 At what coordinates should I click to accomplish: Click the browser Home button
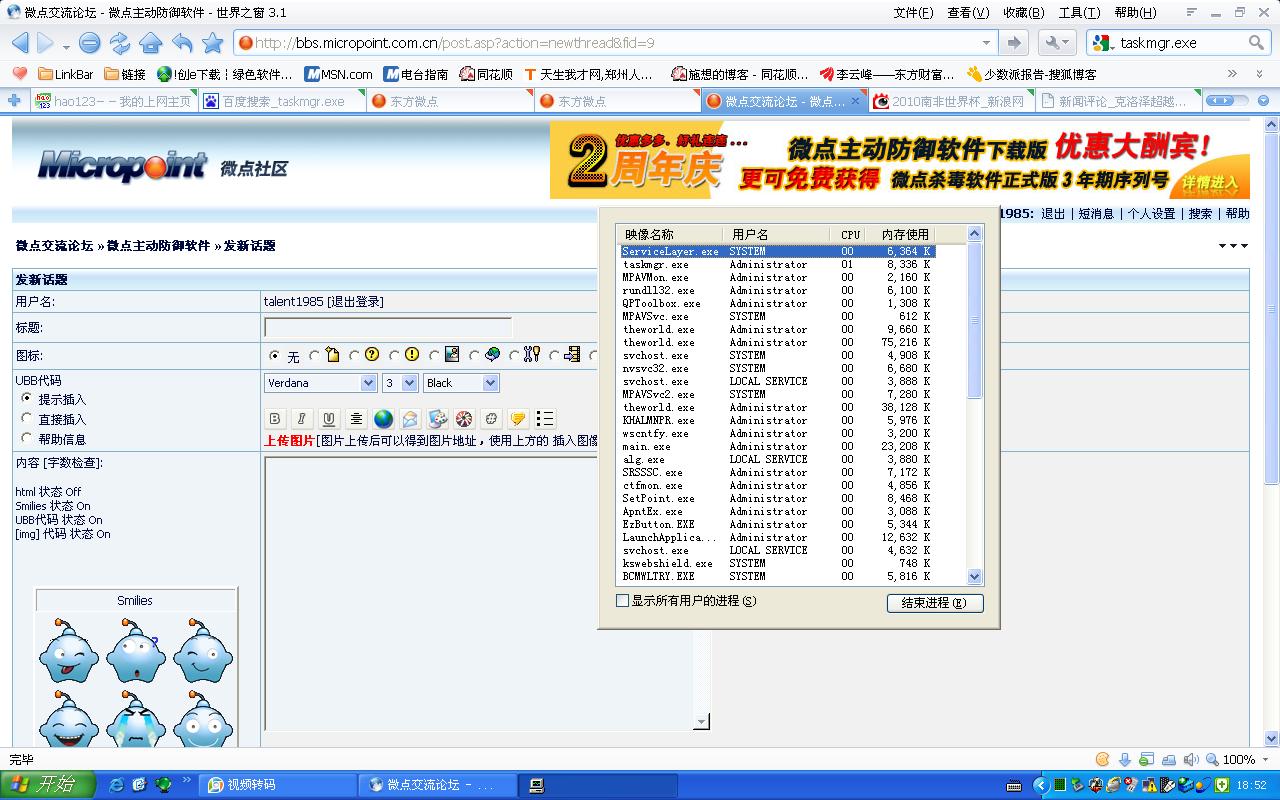150,43
